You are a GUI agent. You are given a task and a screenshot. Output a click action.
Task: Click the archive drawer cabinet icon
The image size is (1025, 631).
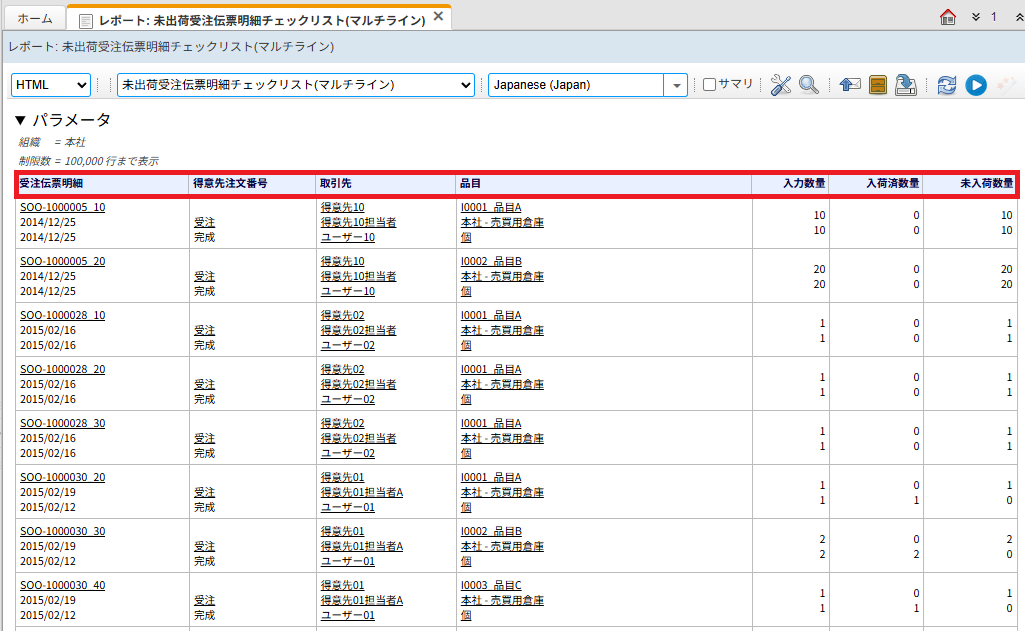pyautogui.click(x=878, y=85)
